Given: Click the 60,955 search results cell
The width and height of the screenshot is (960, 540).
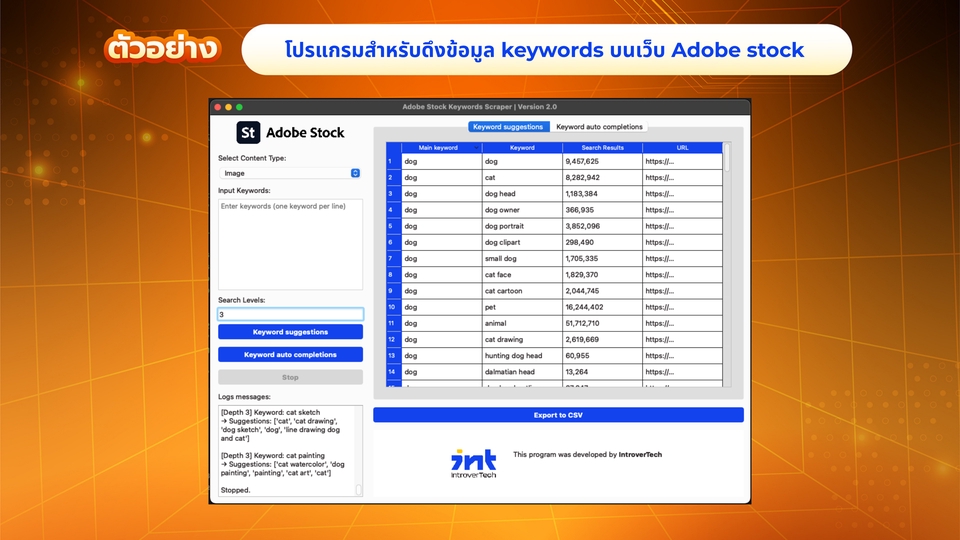Looking at the screenshot, I should point(602,356).
